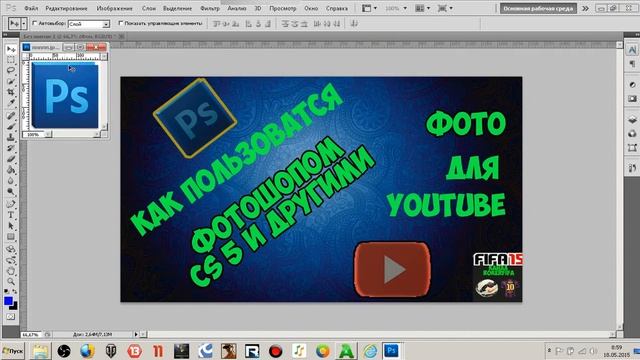The height and width of the screenshot is (360, 640).
Task: Select the Rectangular Marquee tool
Action: [x=11, y=60]
